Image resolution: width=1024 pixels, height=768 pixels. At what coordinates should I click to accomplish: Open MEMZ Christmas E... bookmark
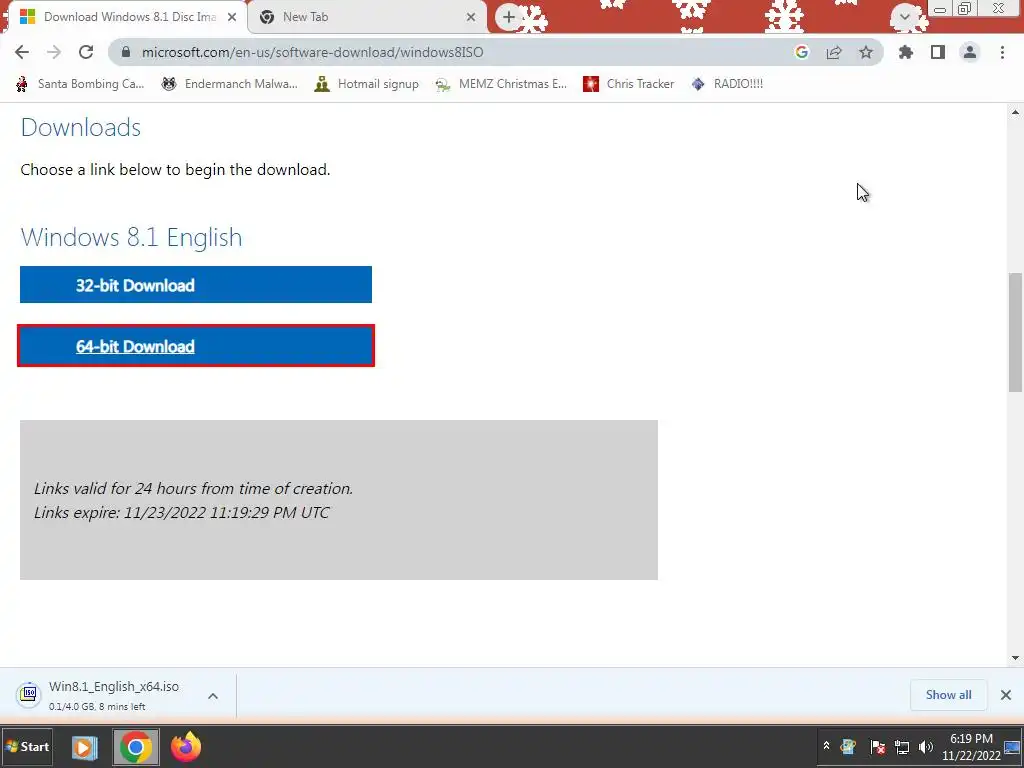(x=501, y=84)
